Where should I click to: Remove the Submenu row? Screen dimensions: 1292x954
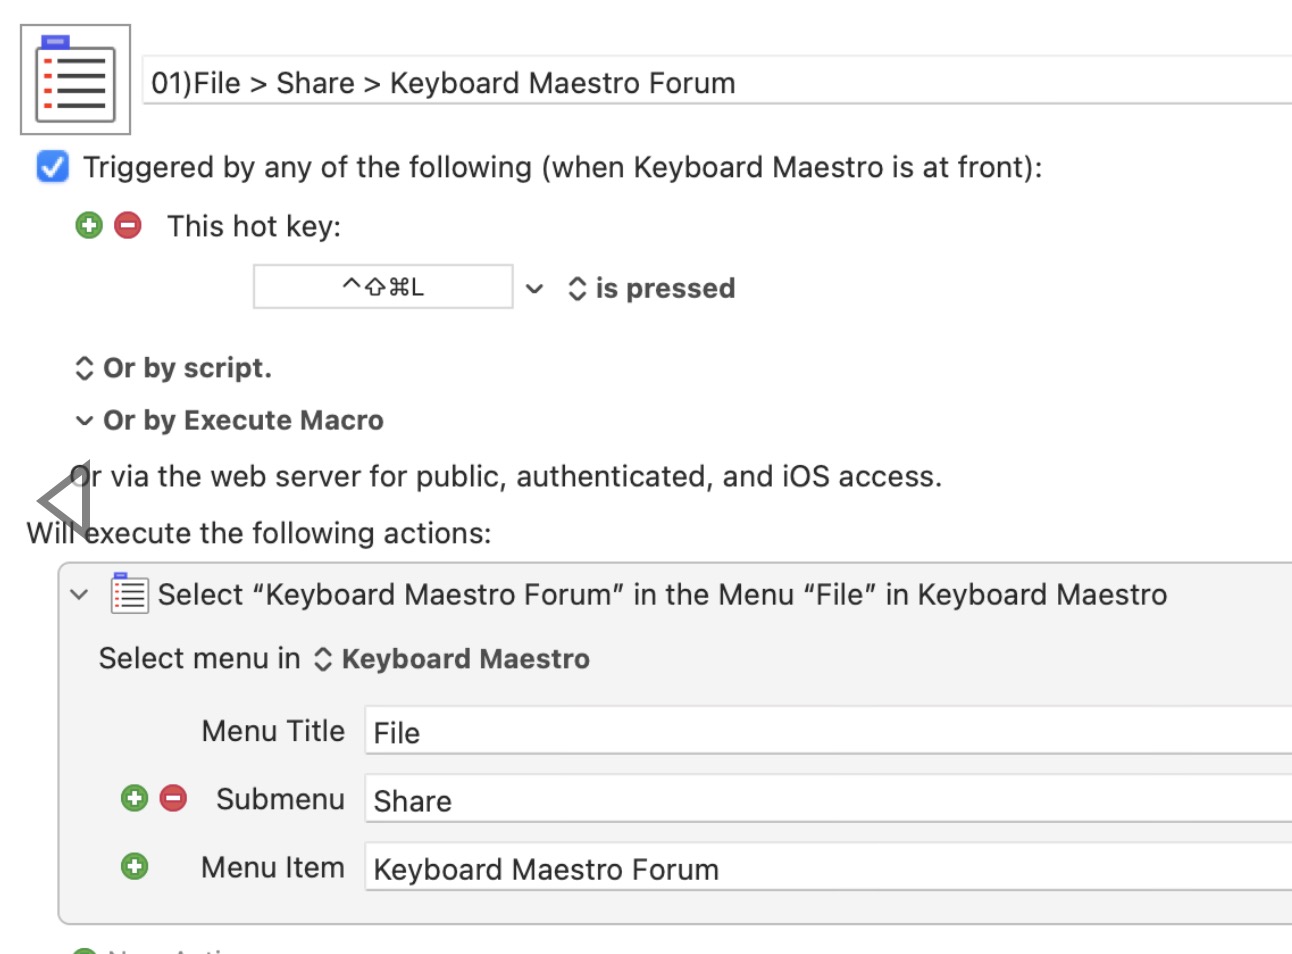click(x=173, y=798)
